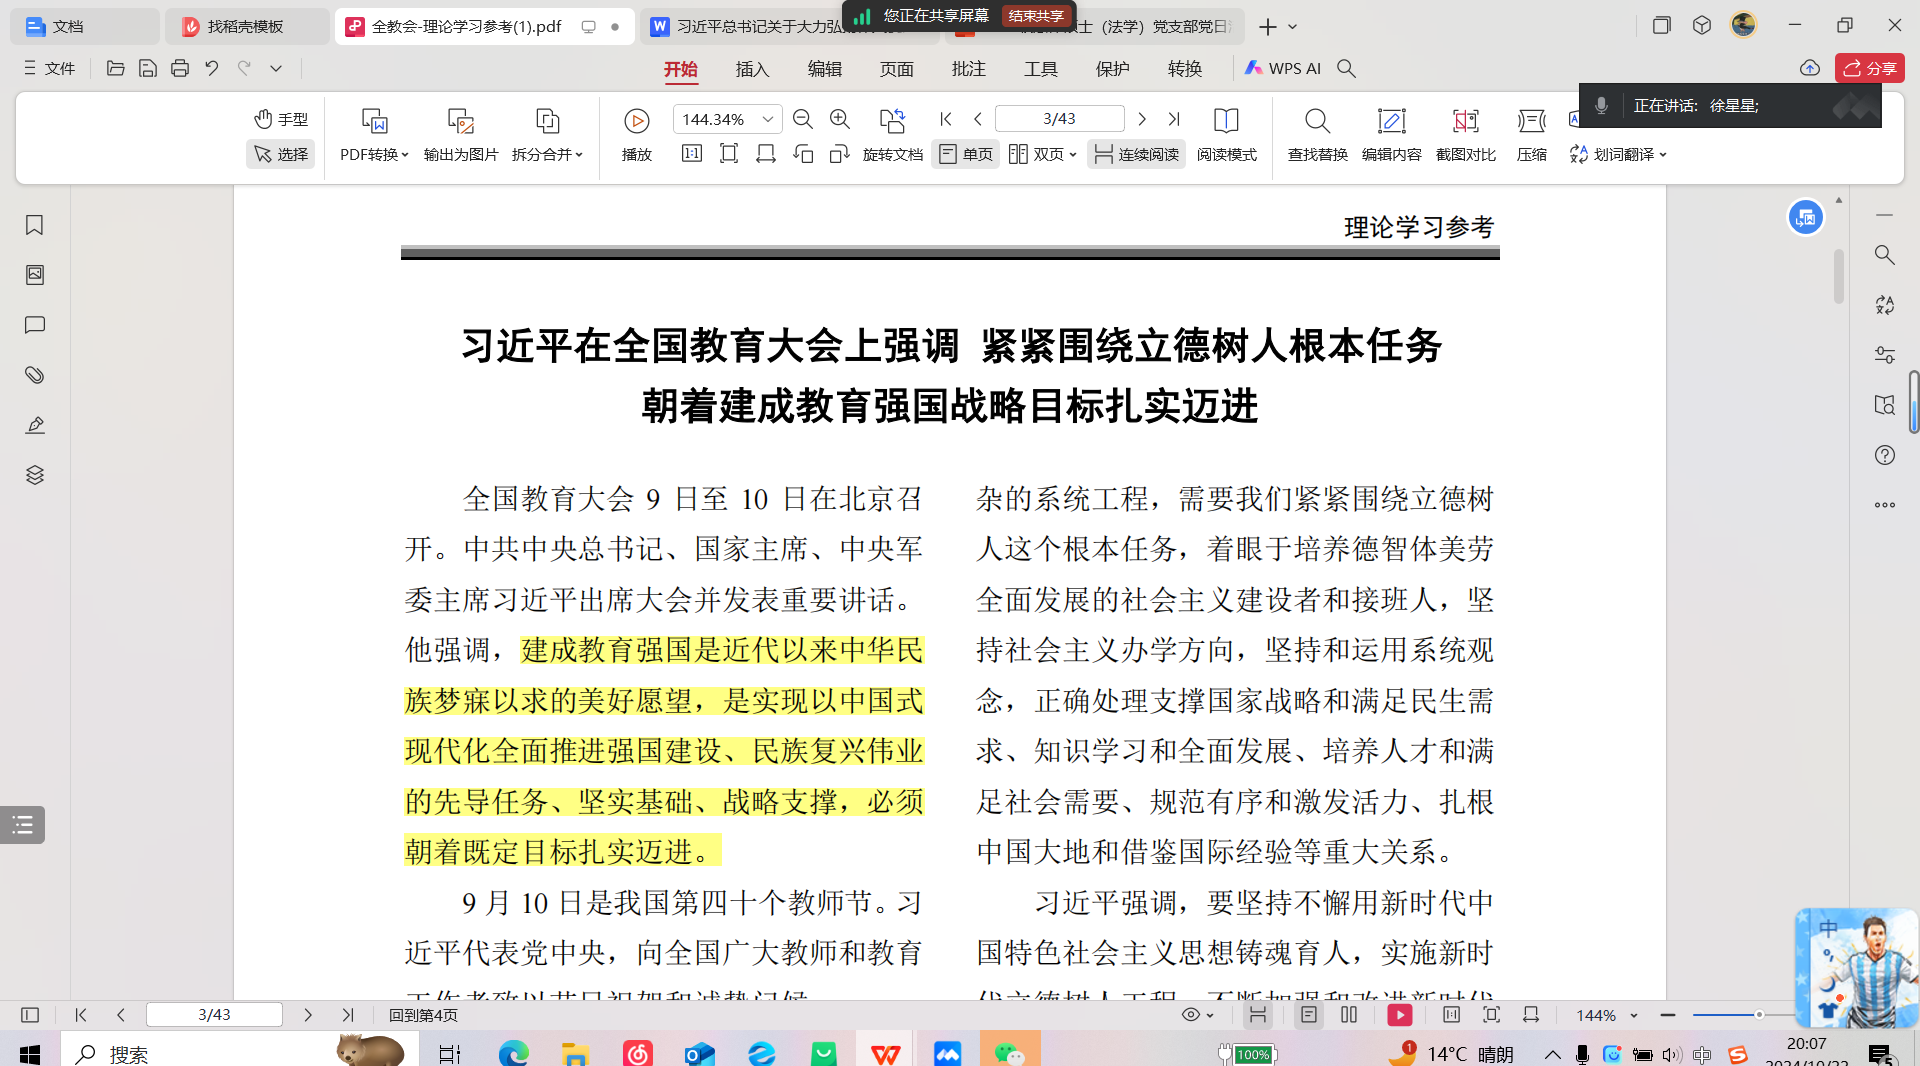
Task: Click the zoom slider in the status bar
Action: click(x=1758, y=1015)
